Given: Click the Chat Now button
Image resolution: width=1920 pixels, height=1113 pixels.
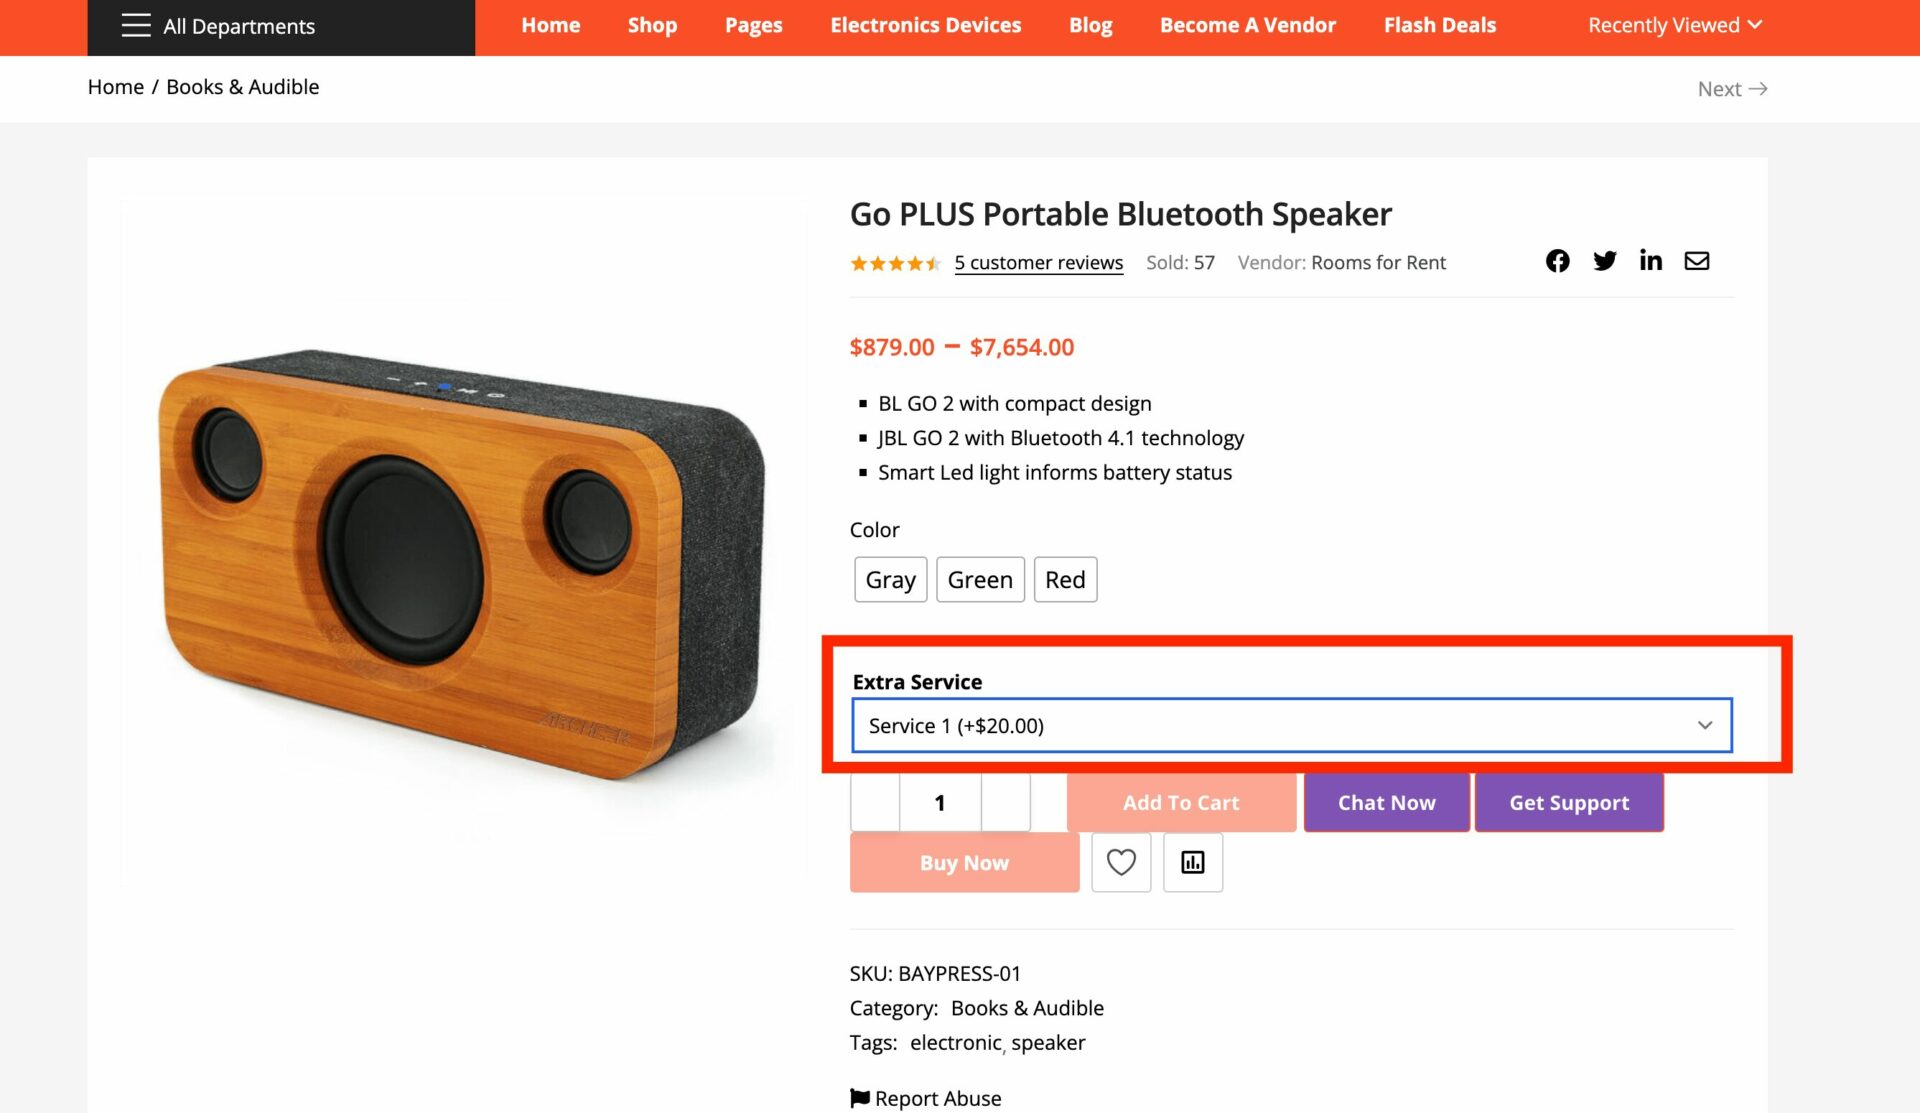Looking at the screenshot, I should (x=1385, y=802).
